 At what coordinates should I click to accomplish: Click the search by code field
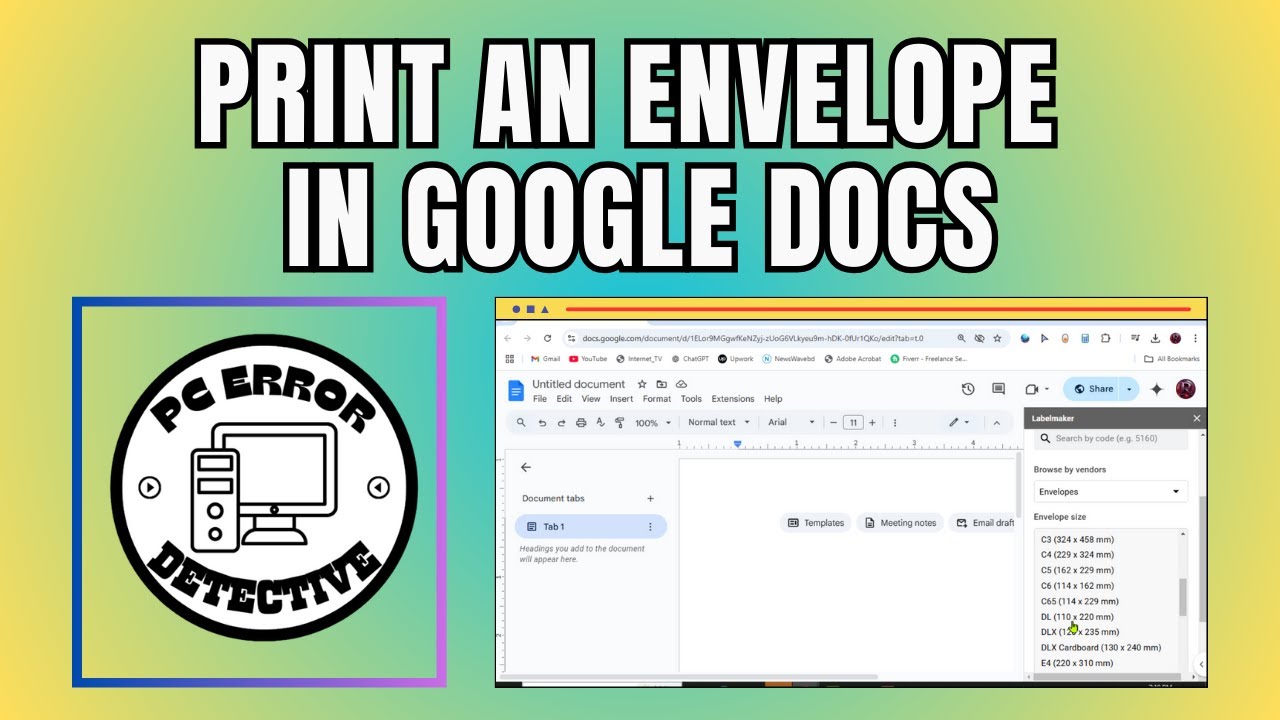tap(1111, 438)
